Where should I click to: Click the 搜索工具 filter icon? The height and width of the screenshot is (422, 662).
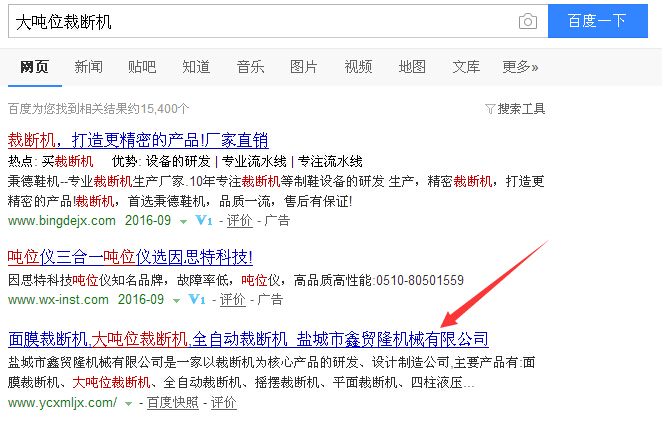[x=490, y=108]
